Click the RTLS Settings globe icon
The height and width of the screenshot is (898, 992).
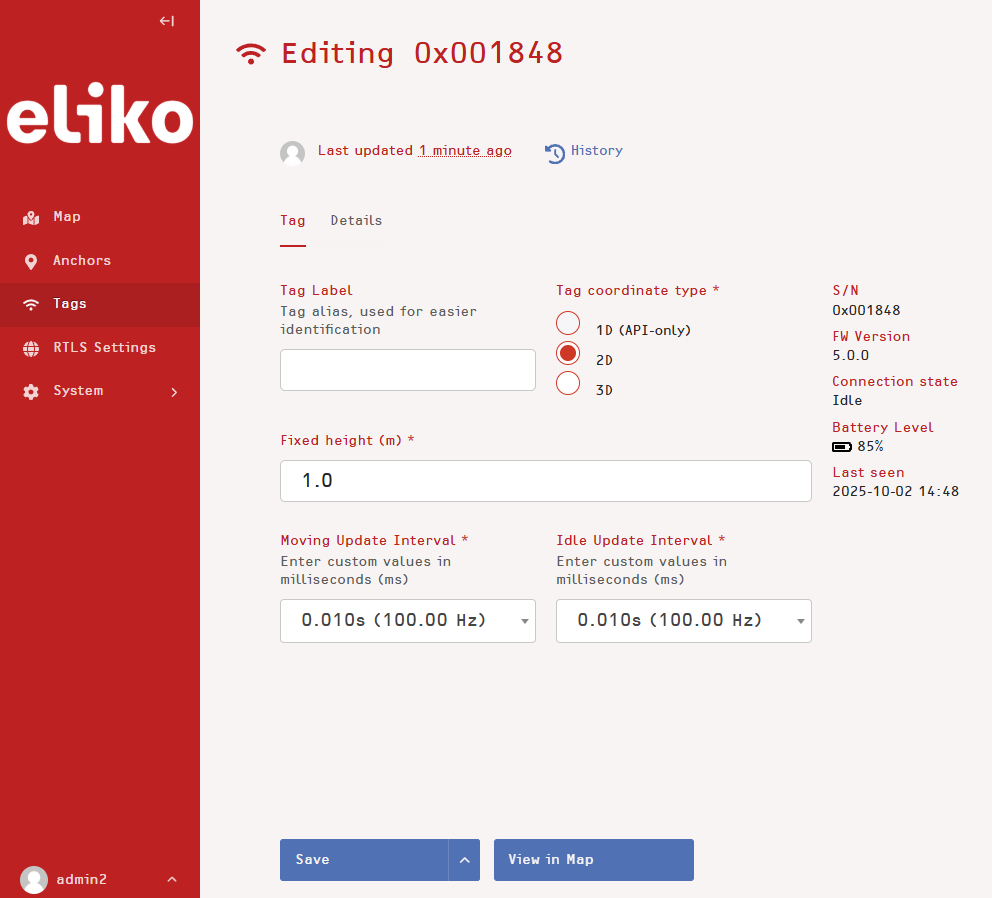[31, 348]
